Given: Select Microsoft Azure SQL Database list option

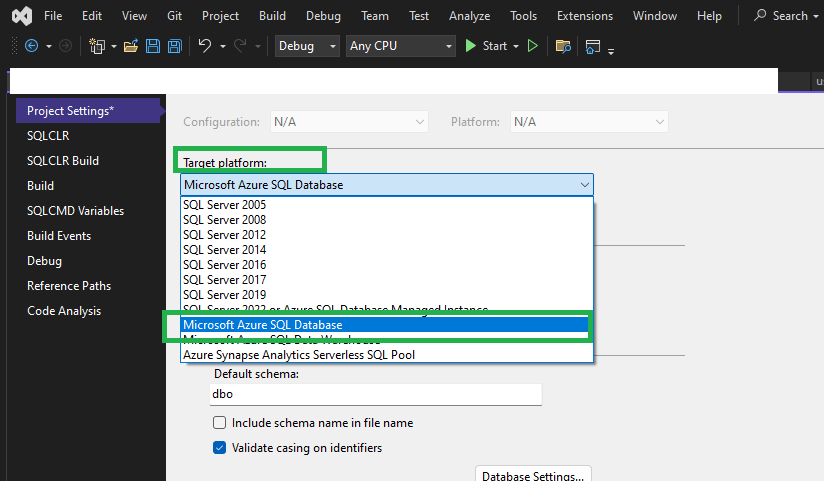Looking at the screenshot, I should point(387,325).
